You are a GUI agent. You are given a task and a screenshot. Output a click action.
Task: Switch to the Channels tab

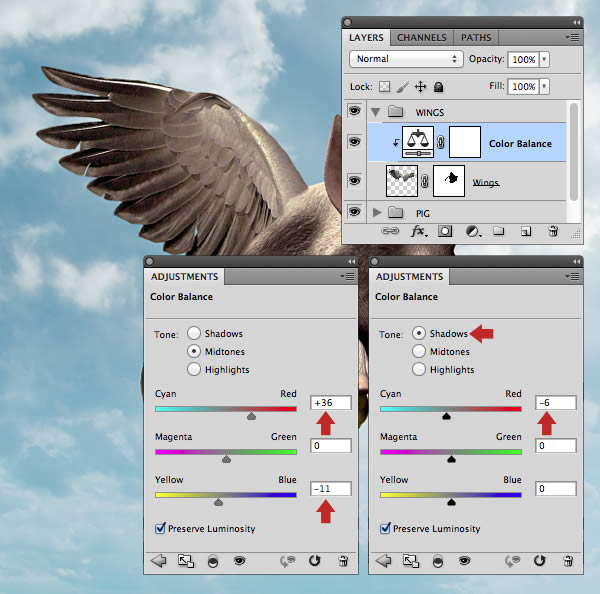[x=422, y=38]
